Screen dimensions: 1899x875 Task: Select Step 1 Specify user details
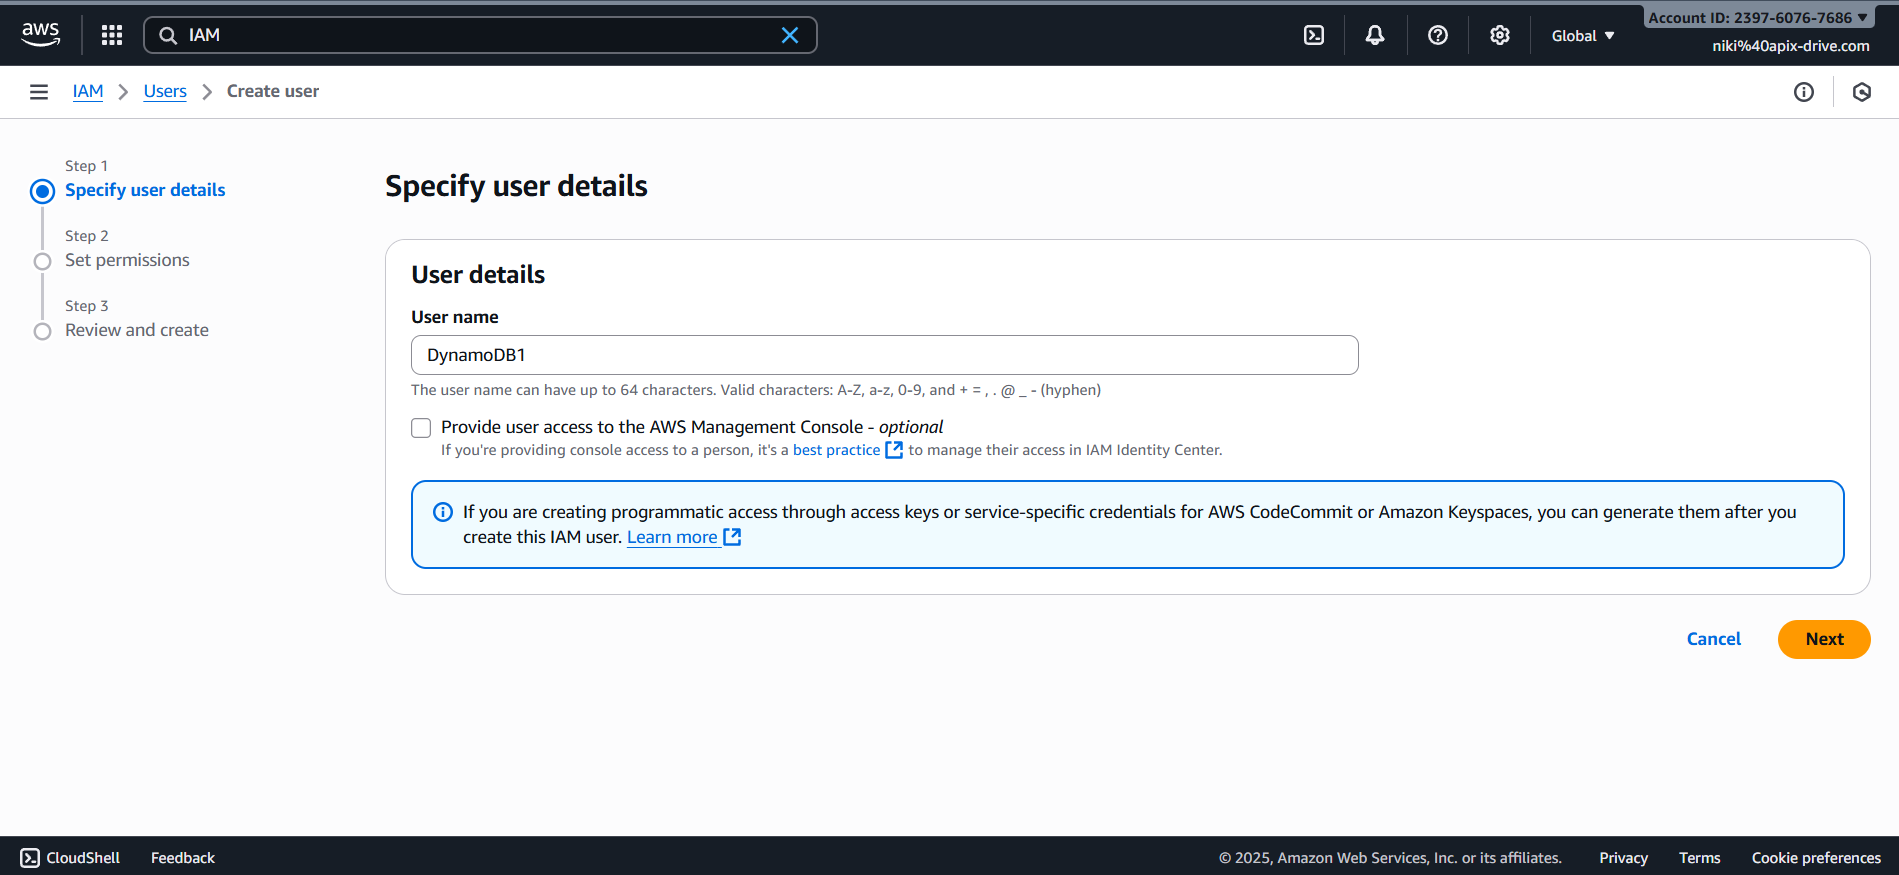pos(145,190)
